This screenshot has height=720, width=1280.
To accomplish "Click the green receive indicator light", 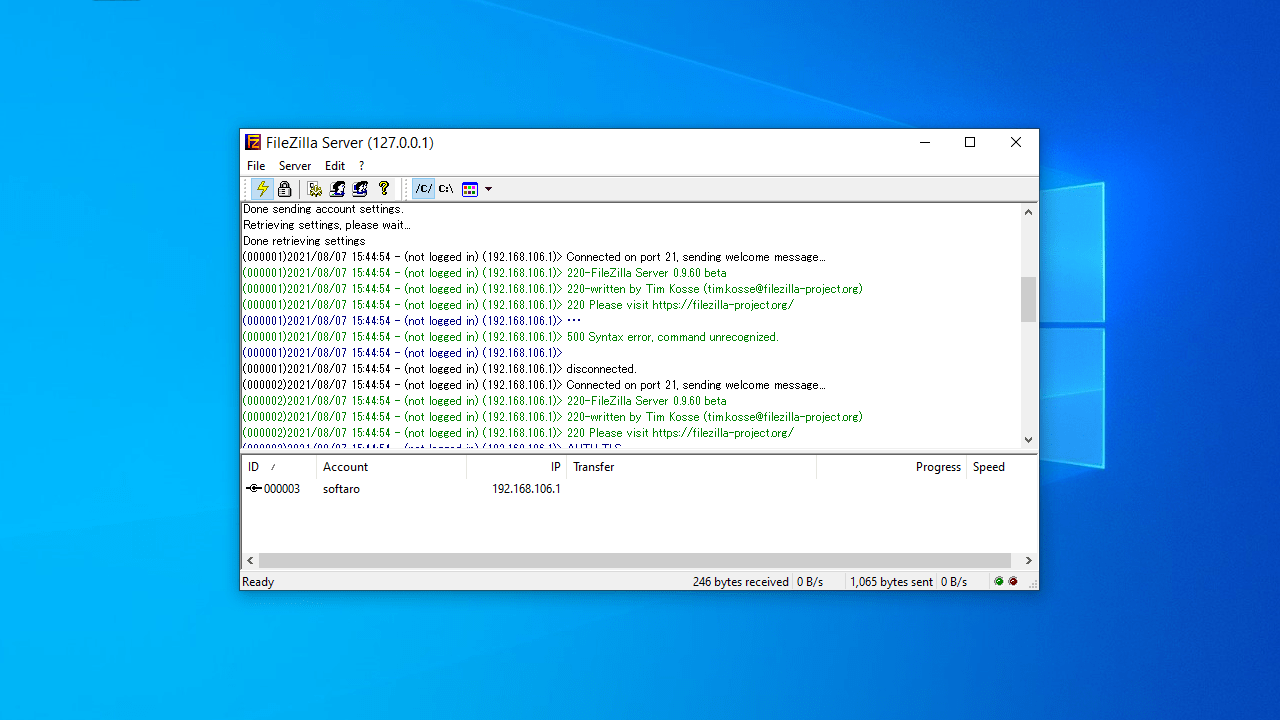I will pos(999,582).
